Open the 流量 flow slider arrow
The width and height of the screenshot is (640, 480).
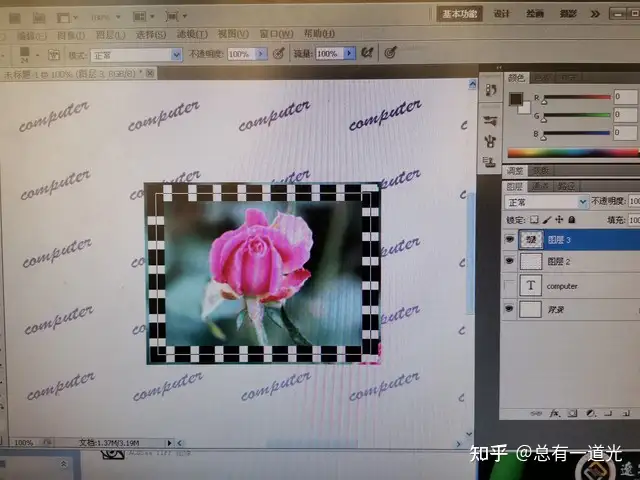click(x=349, y=53)
